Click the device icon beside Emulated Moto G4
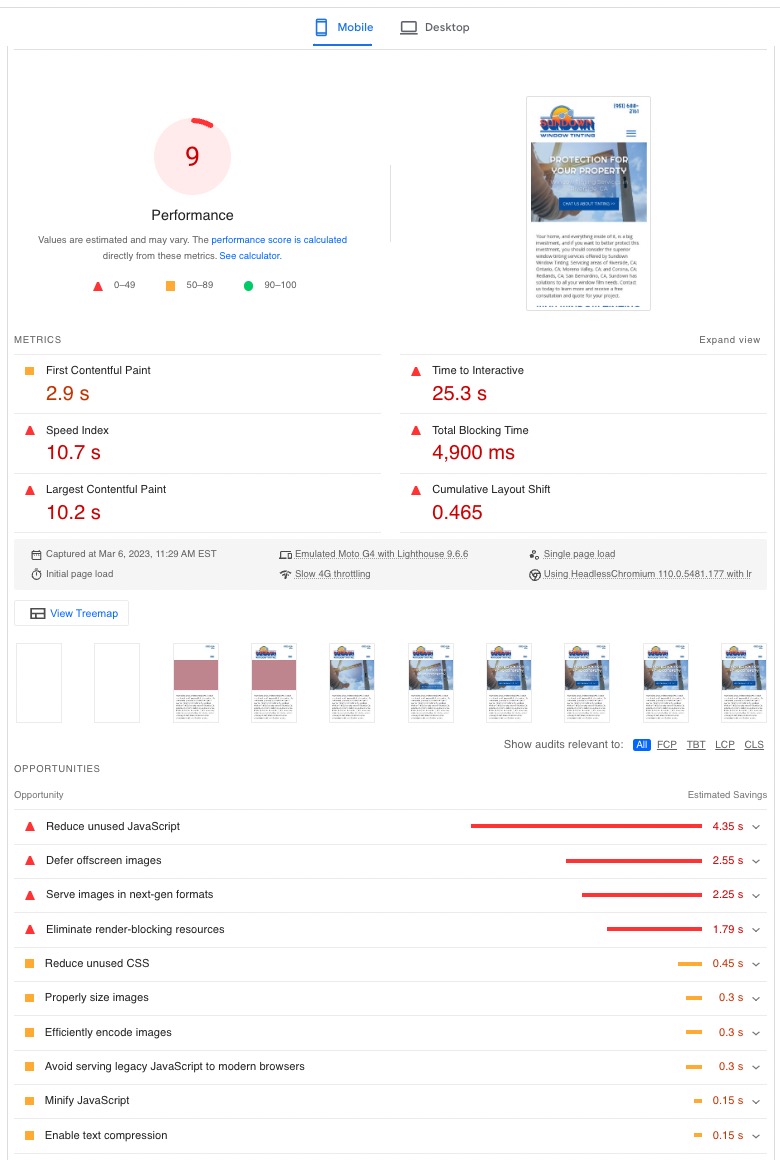This screenshot has height=1160, width=780. [x=285, y=554]
